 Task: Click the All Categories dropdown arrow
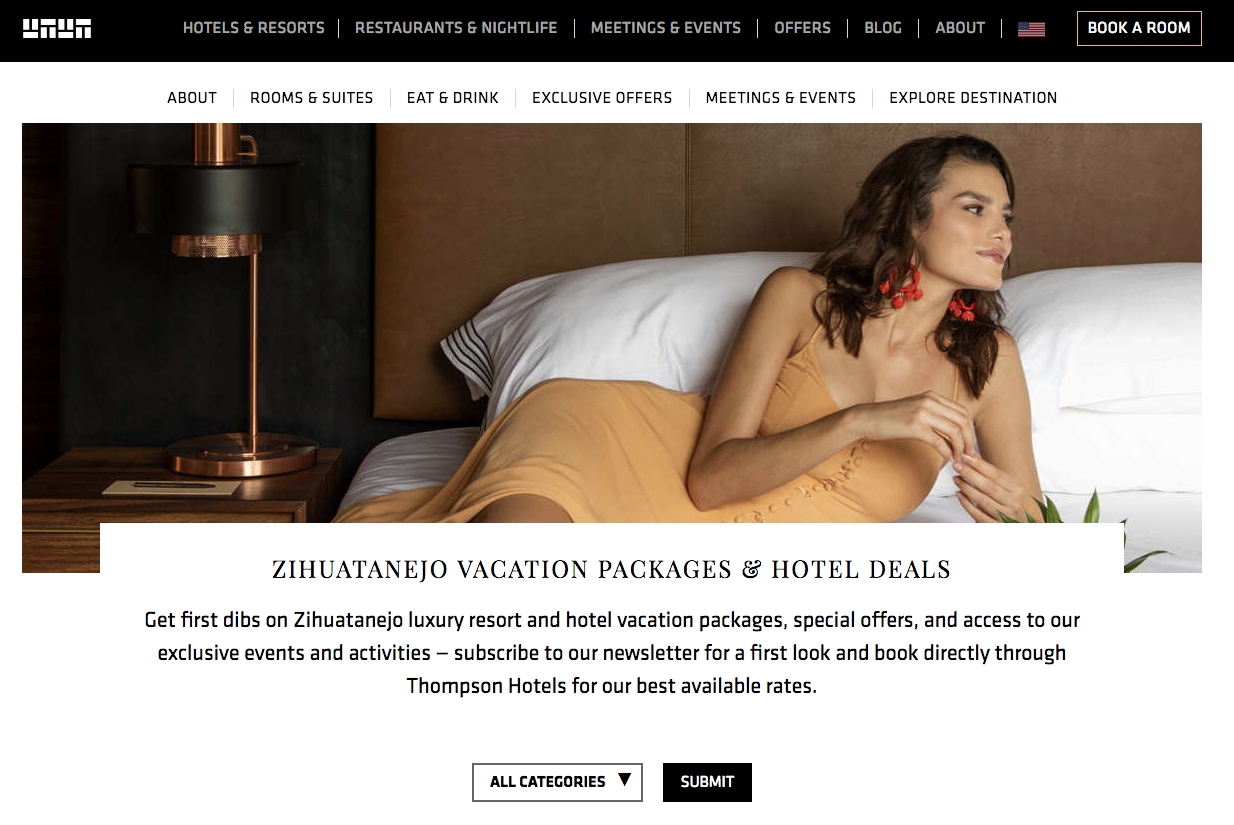click(x=624, y=780)
